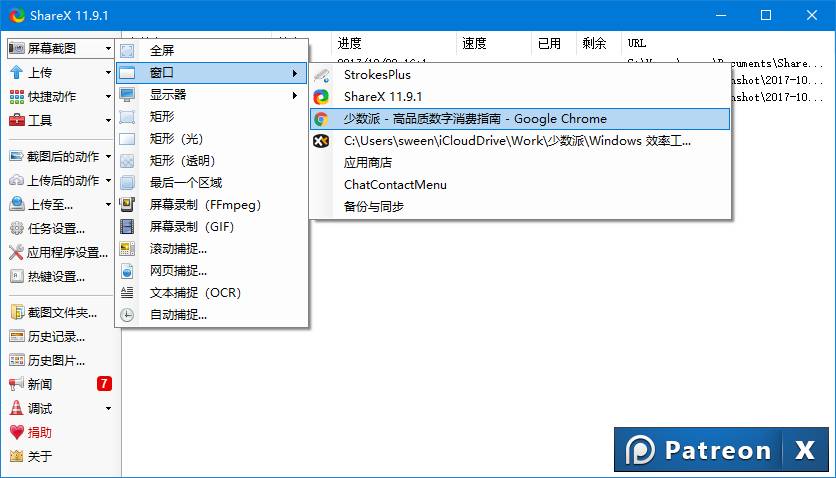
Task: Open News (新闻) button
Action: pyautogui.click(x=60, y=384)
